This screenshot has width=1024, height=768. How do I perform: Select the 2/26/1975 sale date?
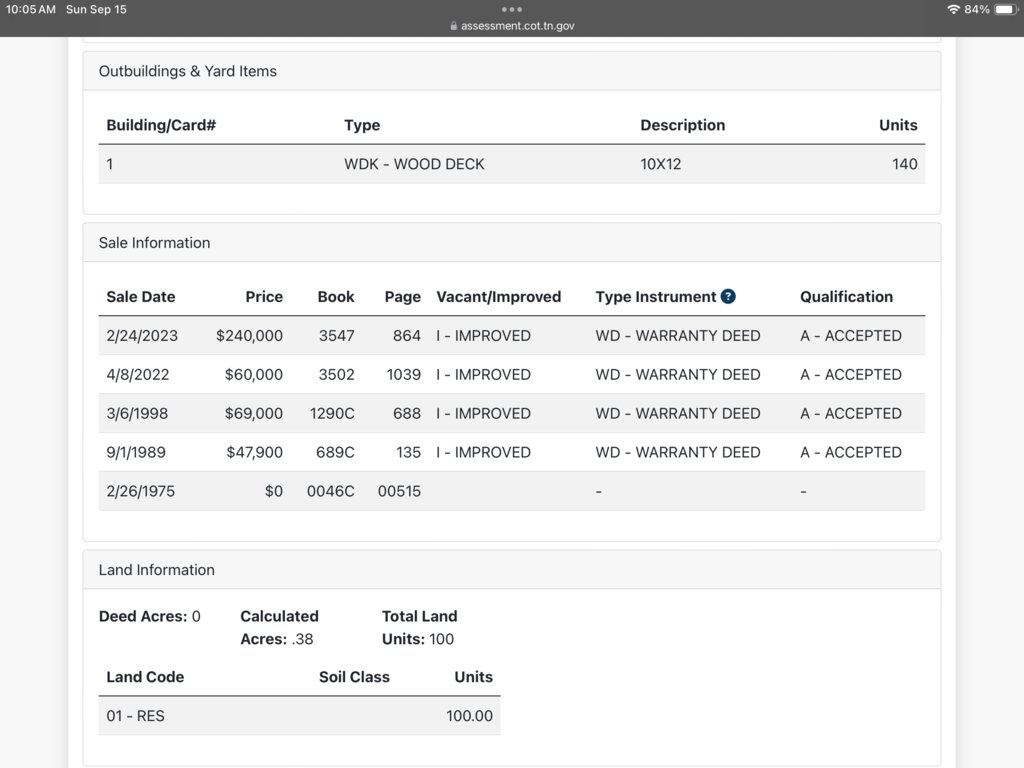point(140,491)
